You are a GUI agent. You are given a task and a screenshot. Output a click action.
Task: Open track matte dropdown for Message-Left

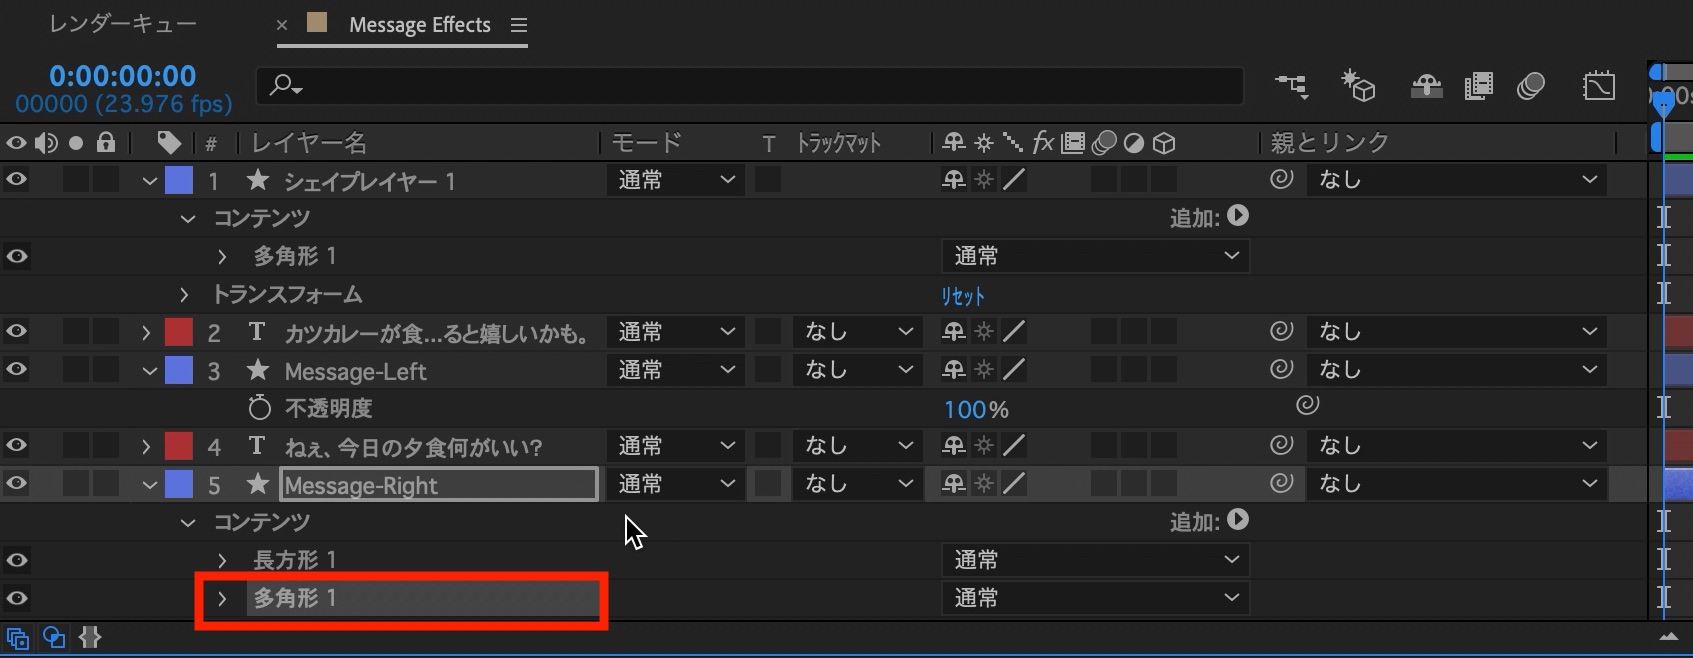pos(858,370)
